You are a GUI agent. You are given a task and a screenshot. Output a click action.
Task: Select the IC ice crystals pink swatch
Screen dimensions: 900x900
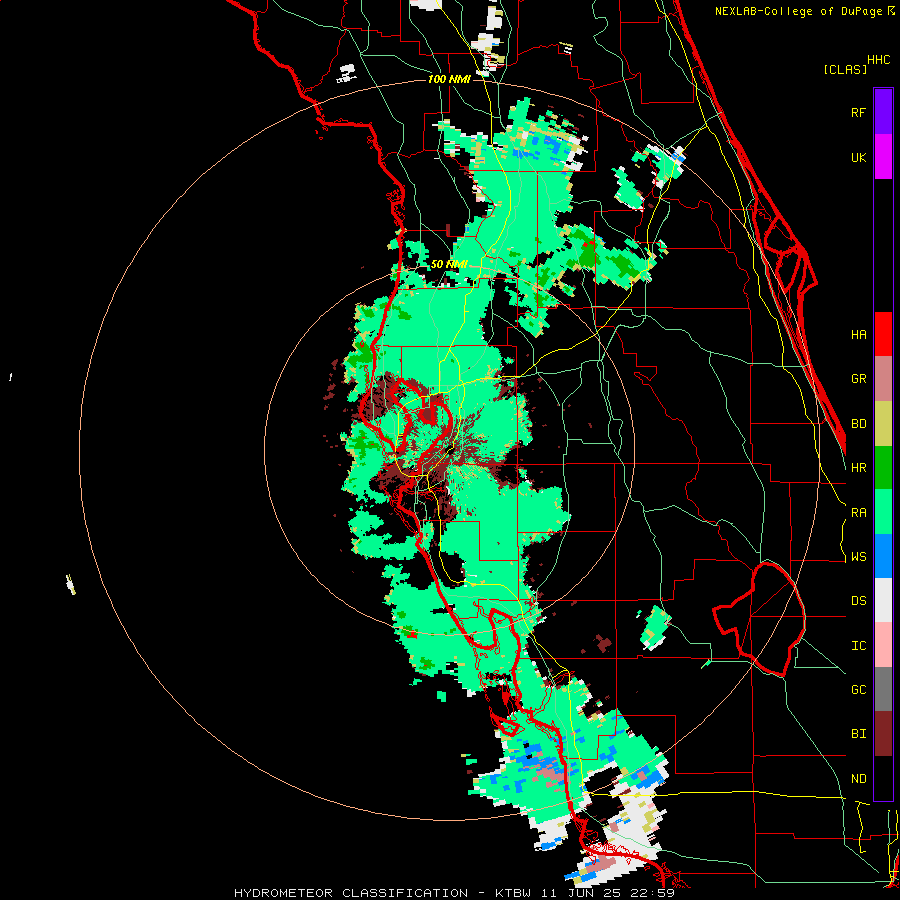pos(883,645)
